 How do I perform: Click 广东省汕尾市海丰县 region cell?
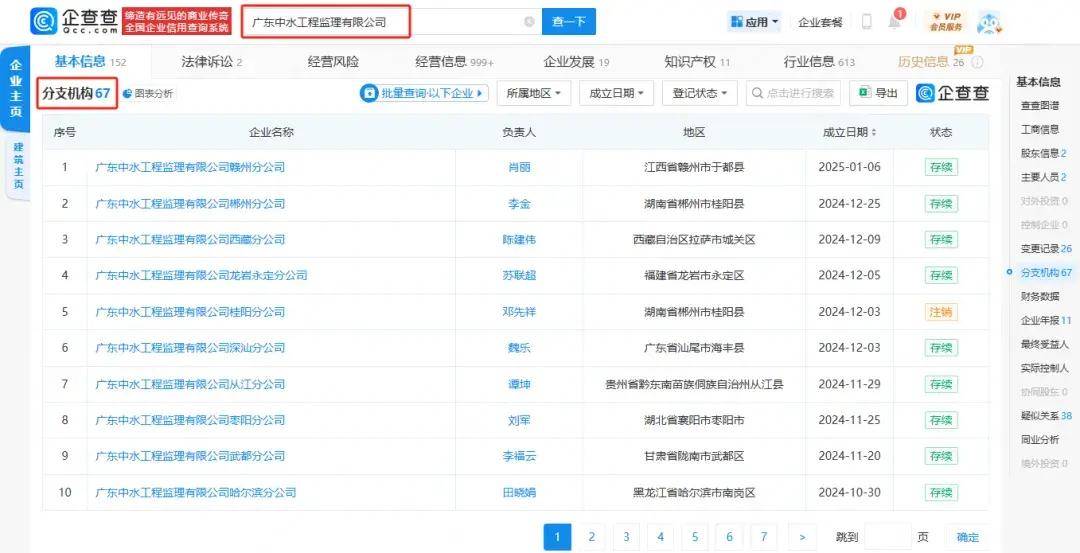694,348
